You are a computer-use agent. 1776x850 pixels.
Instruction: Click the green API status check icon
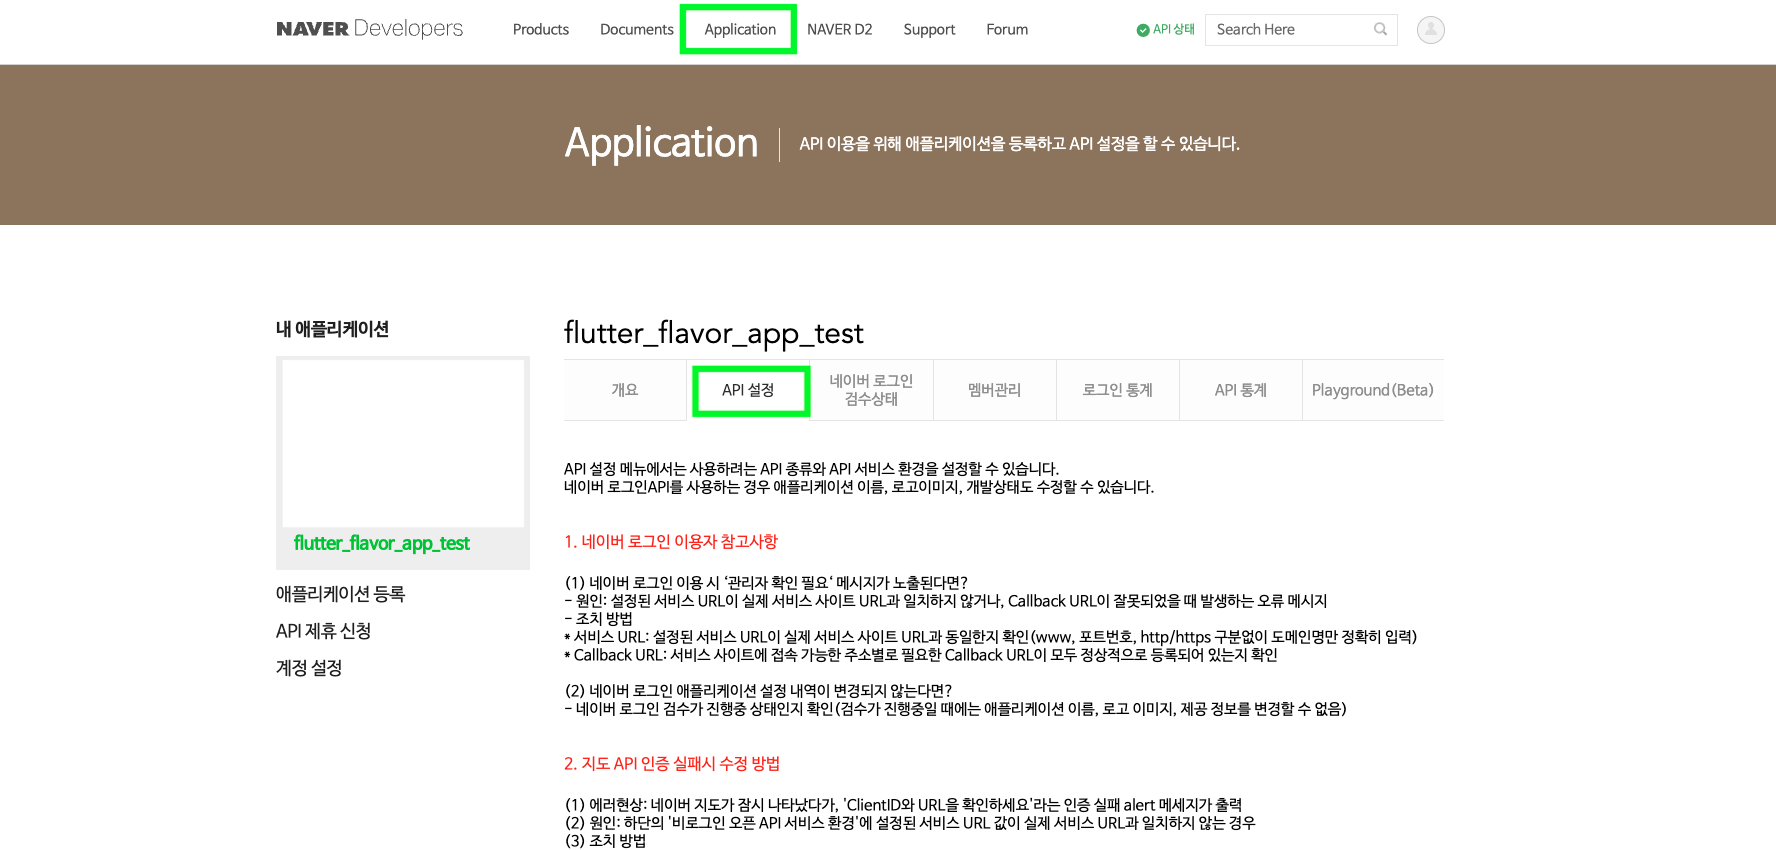(1143, 30)
